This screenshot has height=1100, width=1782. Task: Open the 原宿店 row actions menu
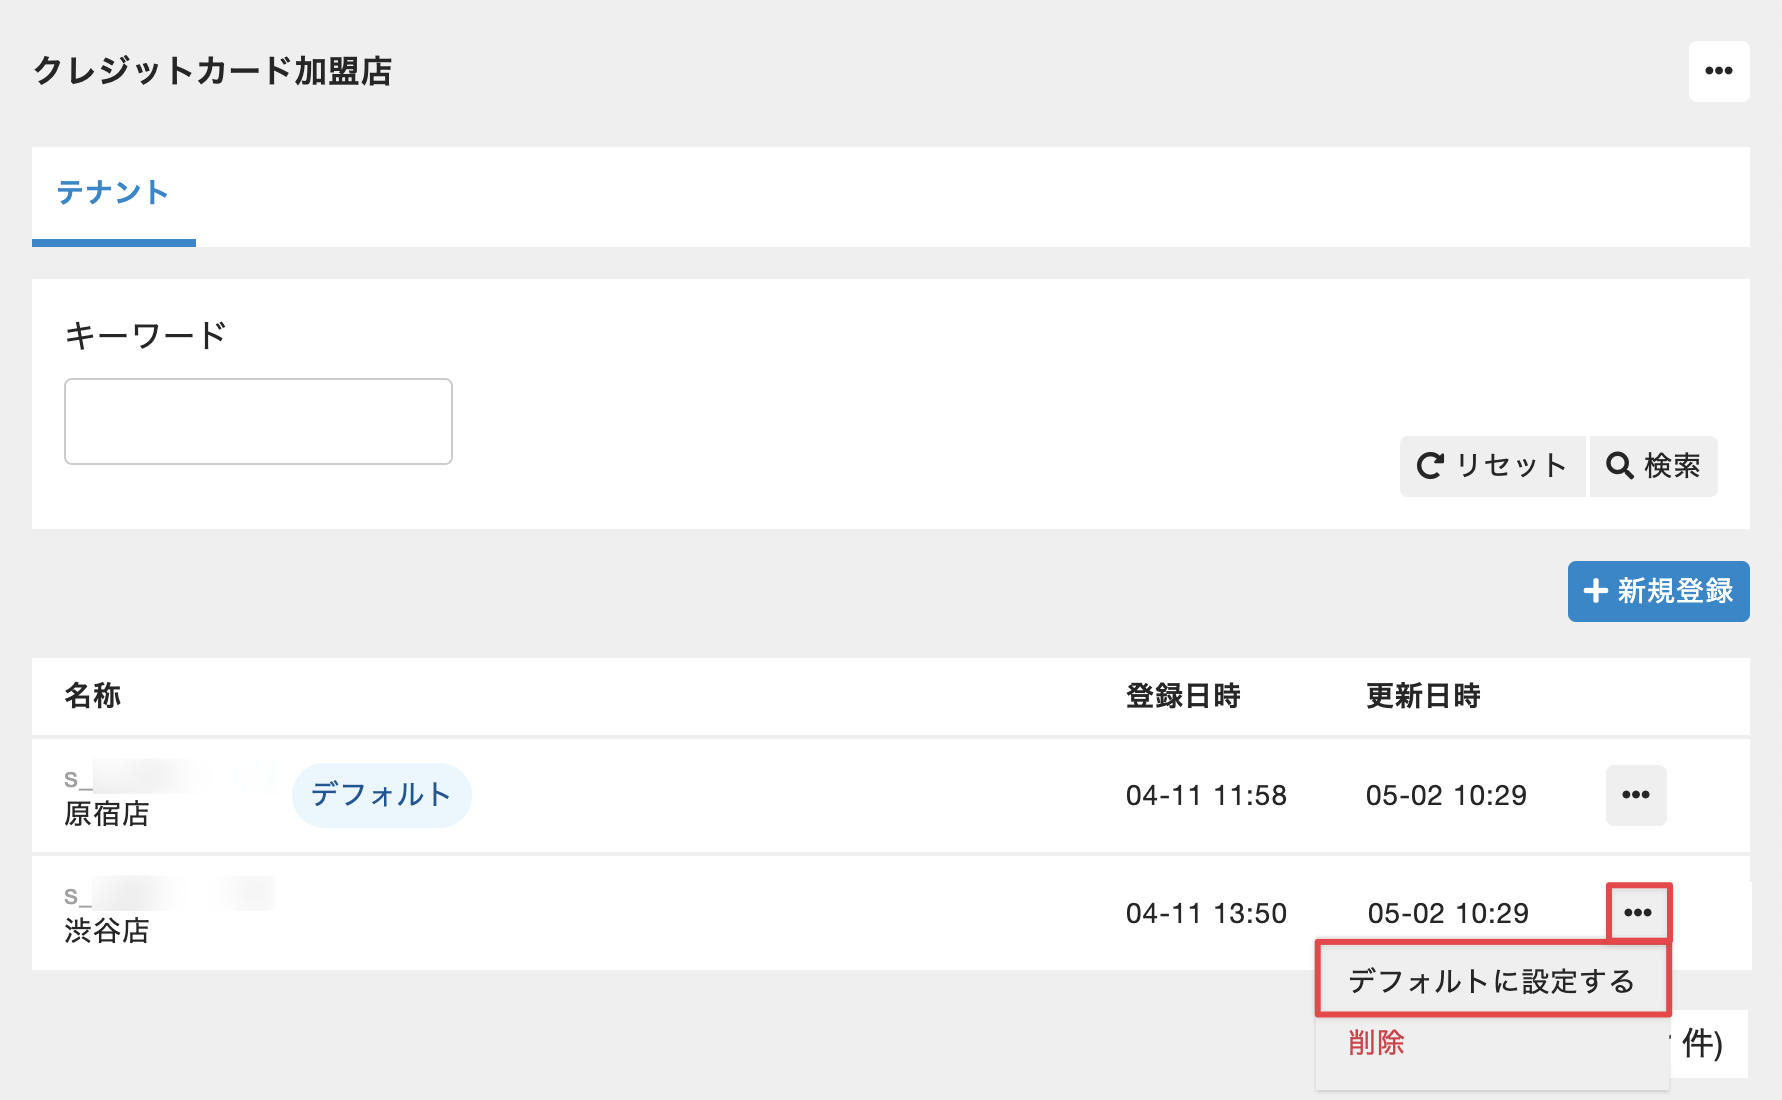tap(1635, 795)
